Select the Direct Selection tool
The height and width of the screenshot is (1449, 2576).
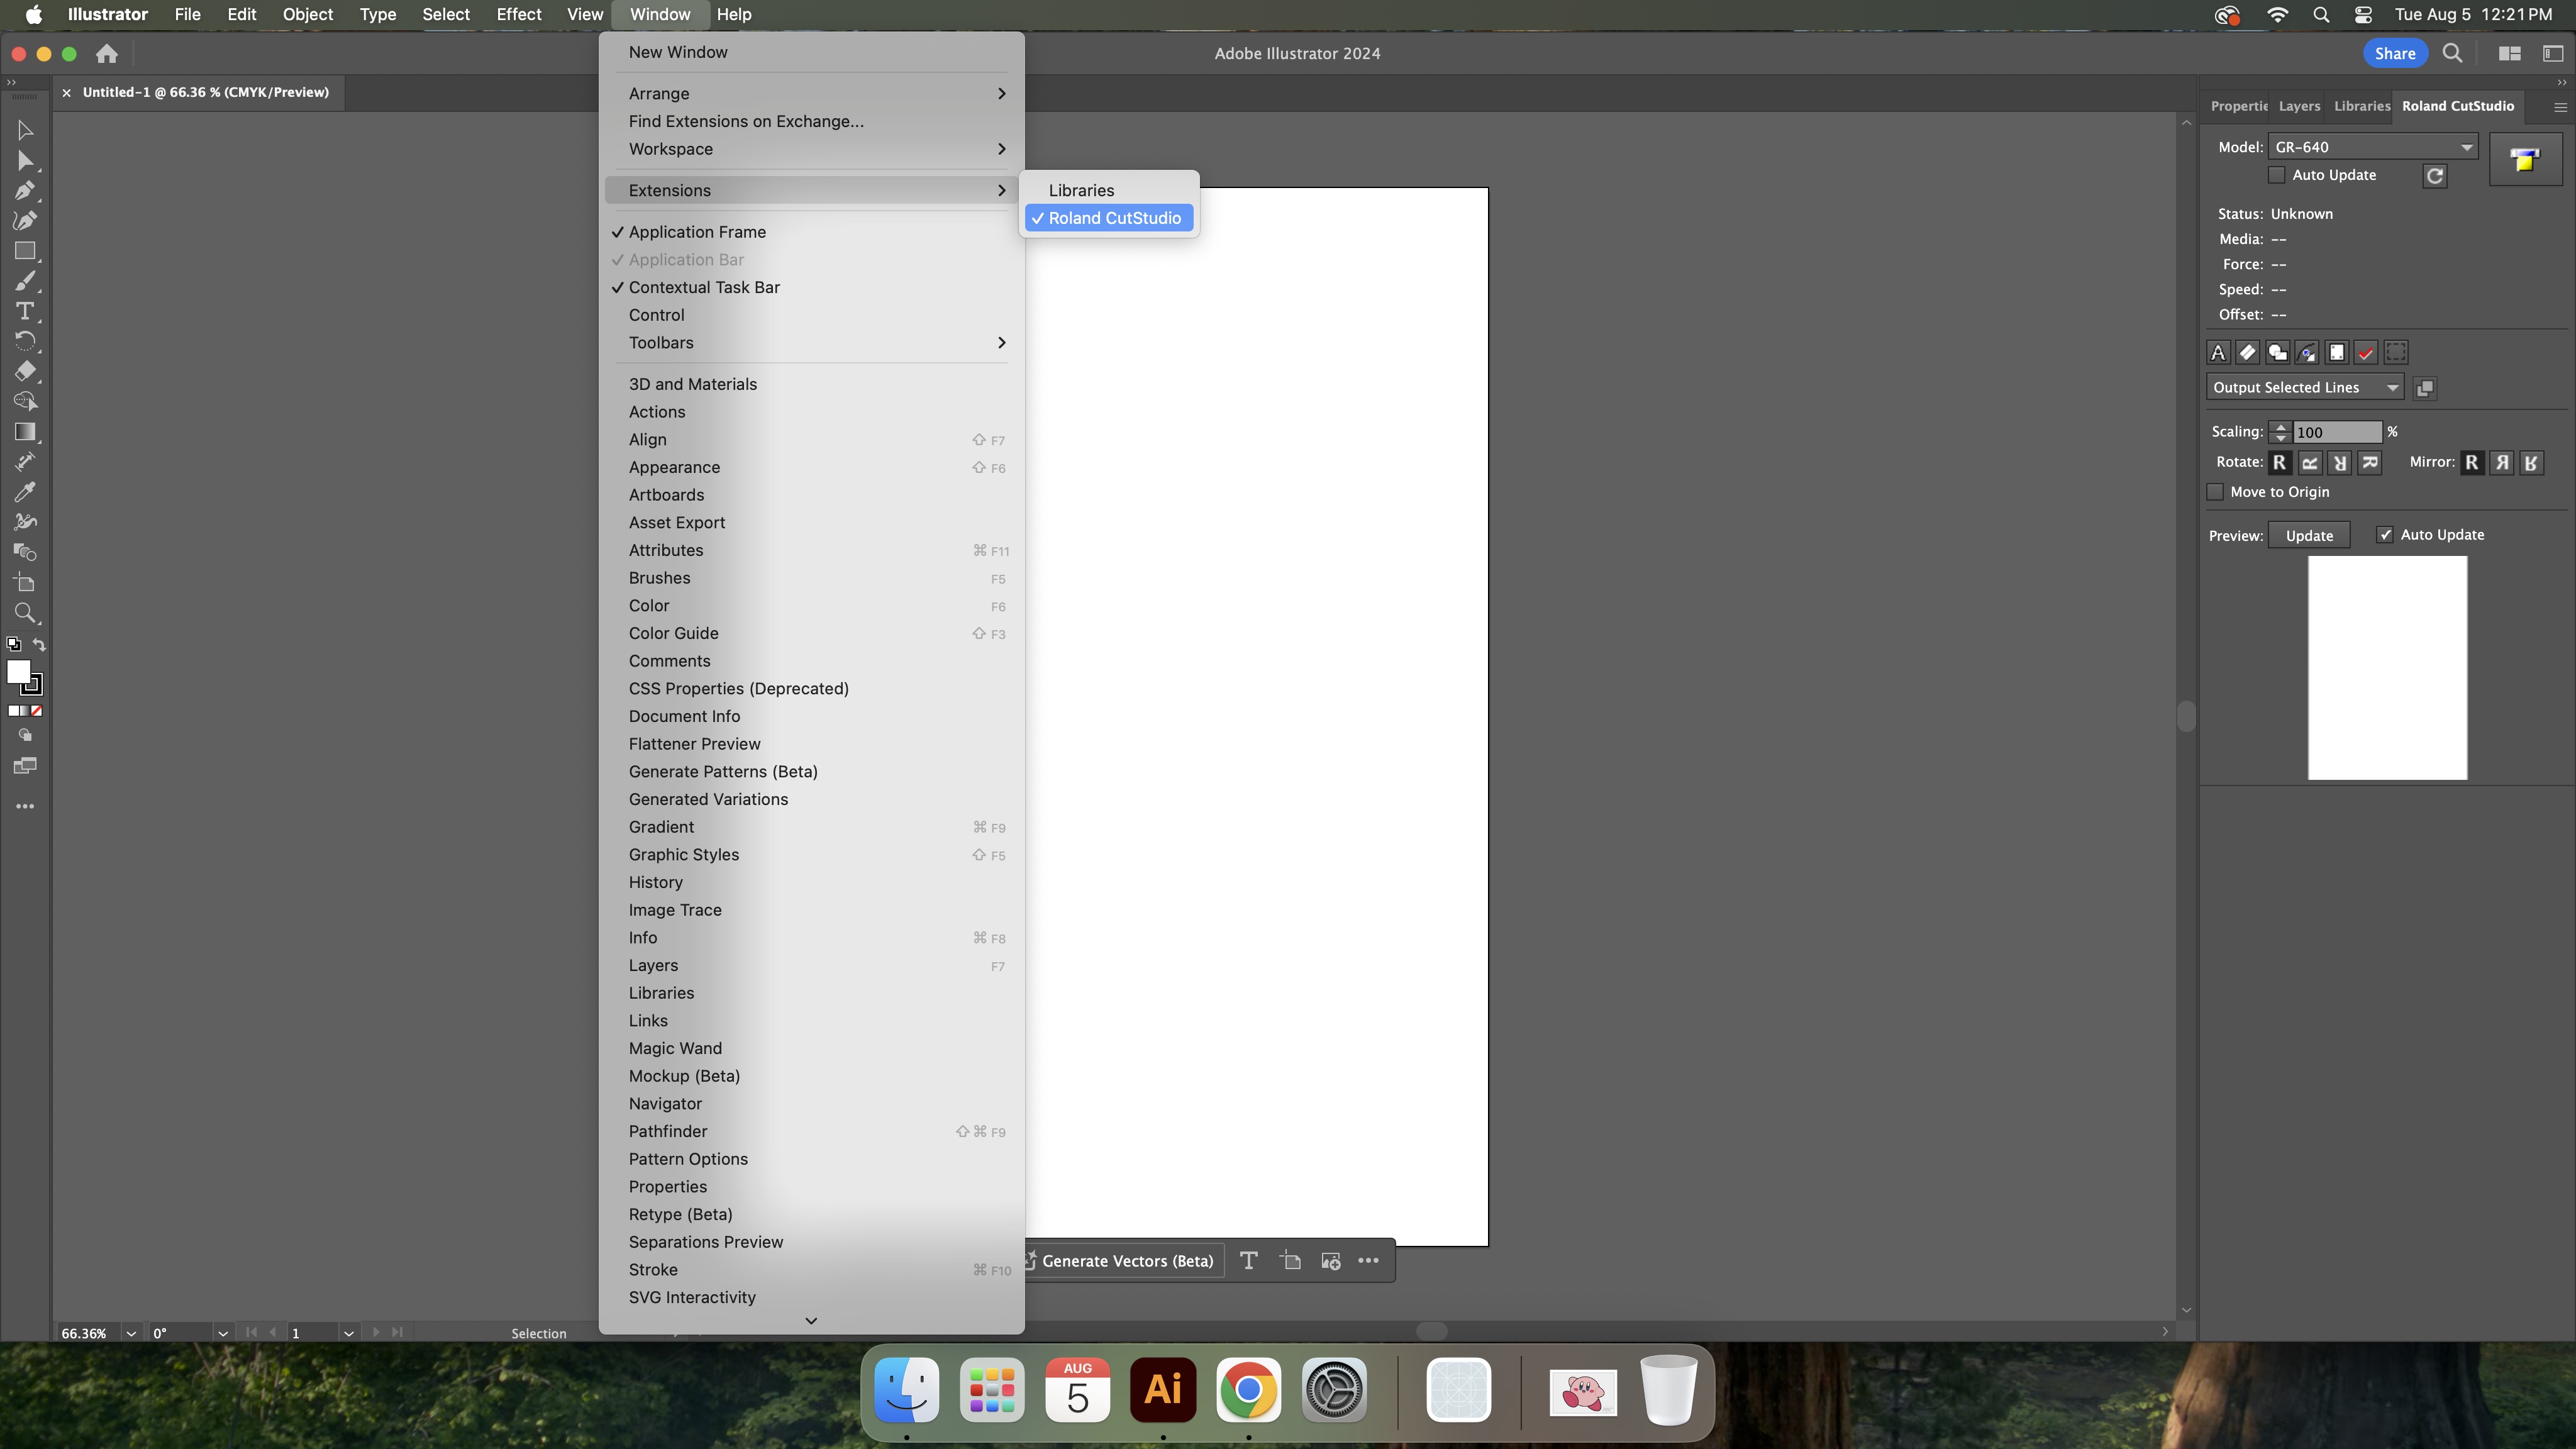coord(25,161)
